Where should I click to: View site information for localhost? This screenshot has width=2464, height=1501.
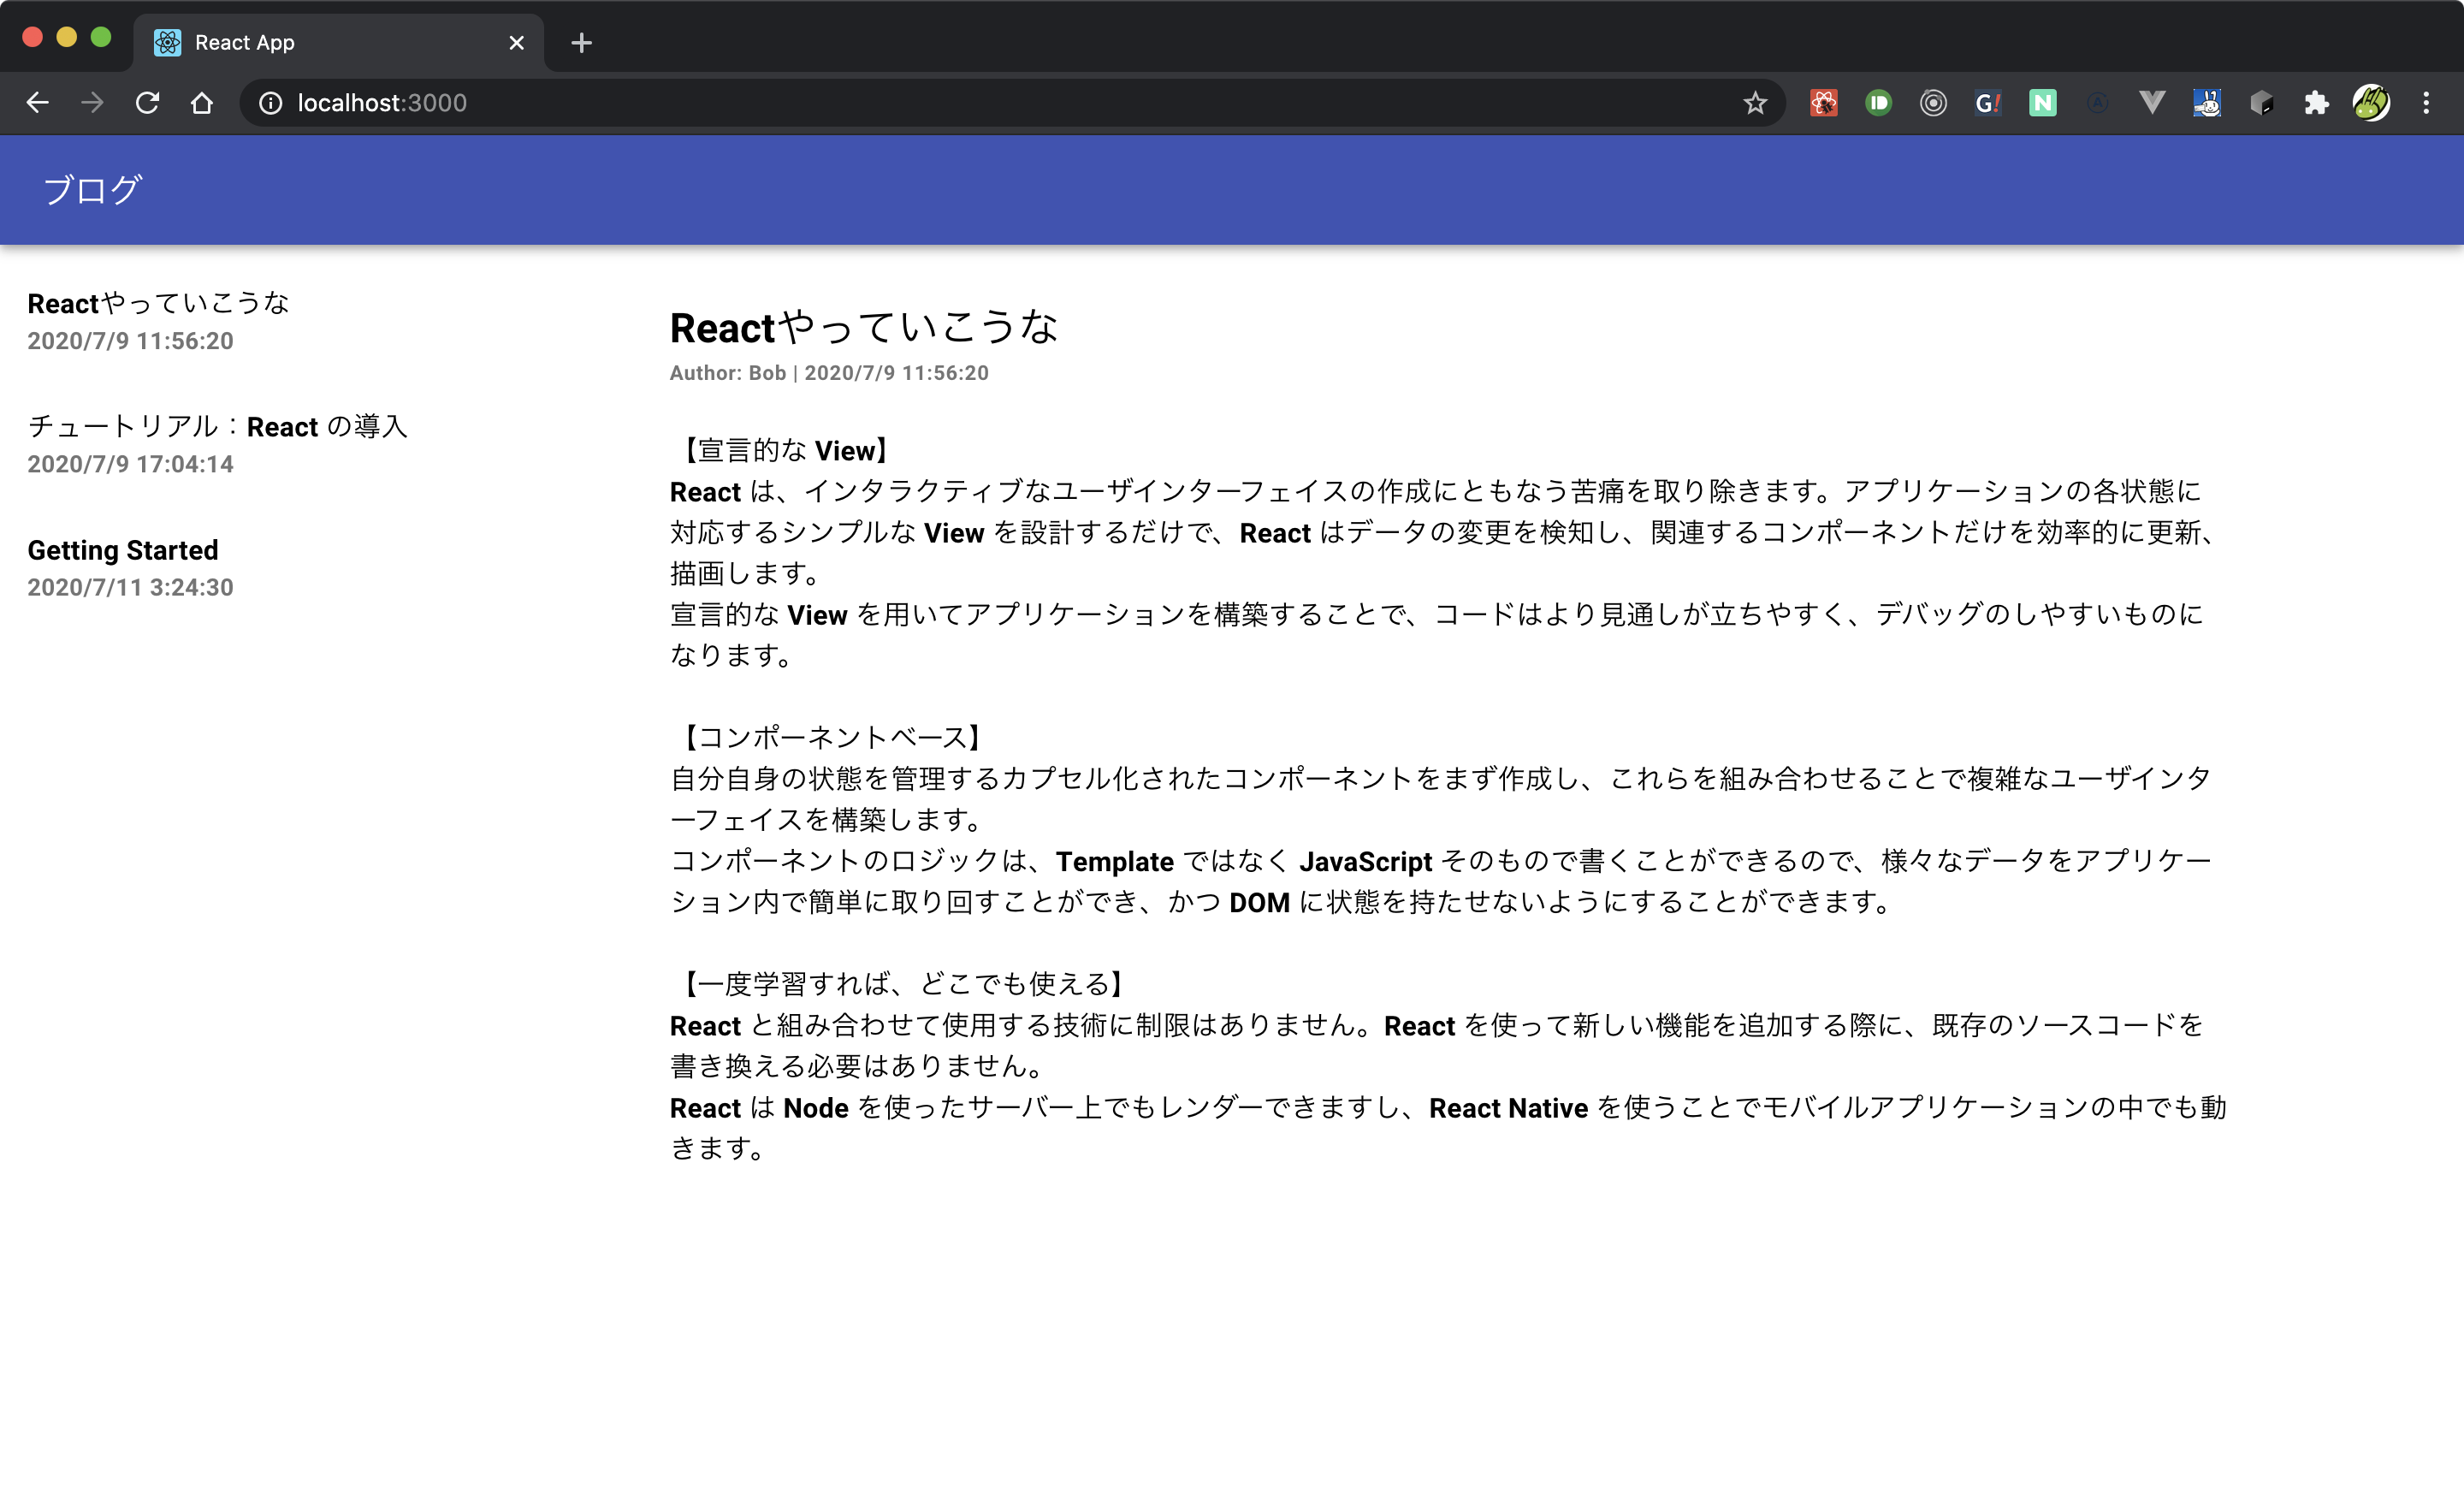pos(270,103)
